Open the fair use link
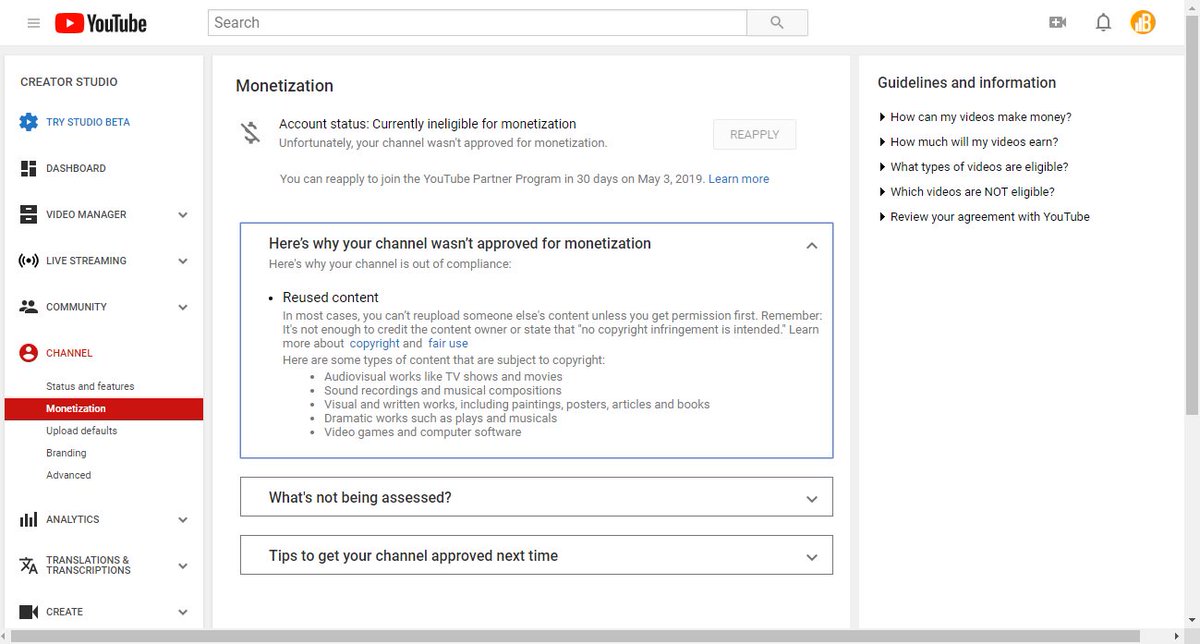The width and height of the screenshot is (1200, 644). point(448,344)
